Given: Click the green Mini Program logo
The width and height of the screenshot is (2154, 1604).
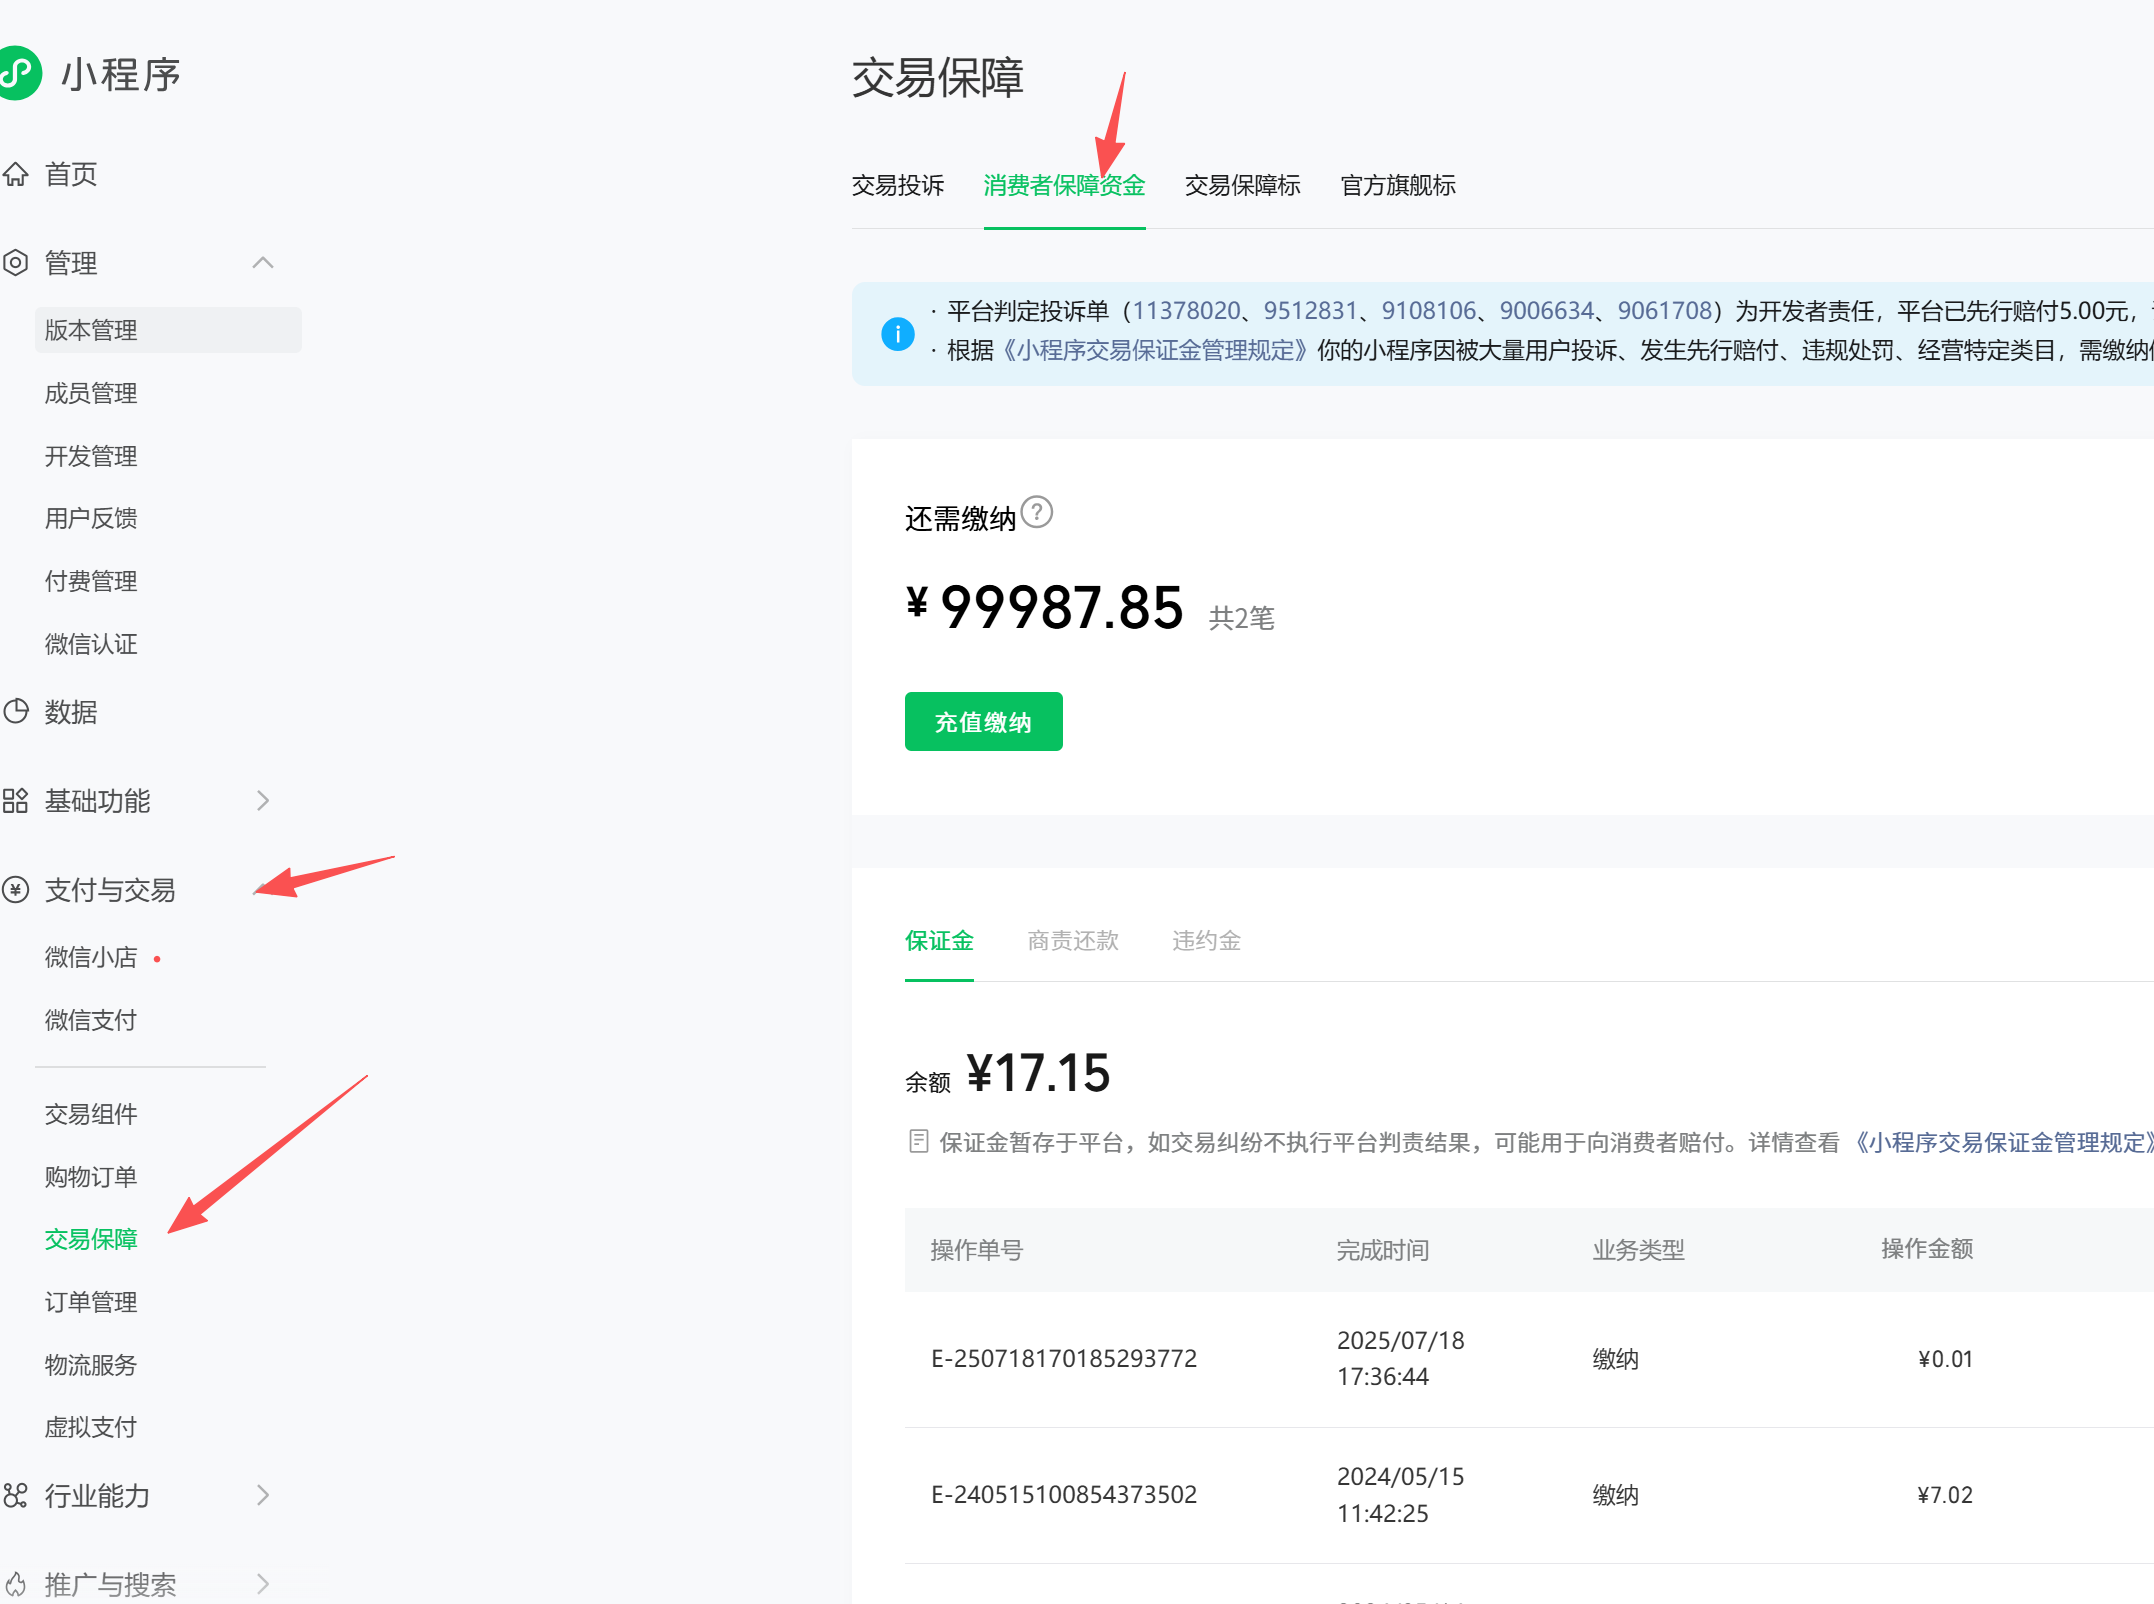Looking at the screenshot, I should 18,73.
